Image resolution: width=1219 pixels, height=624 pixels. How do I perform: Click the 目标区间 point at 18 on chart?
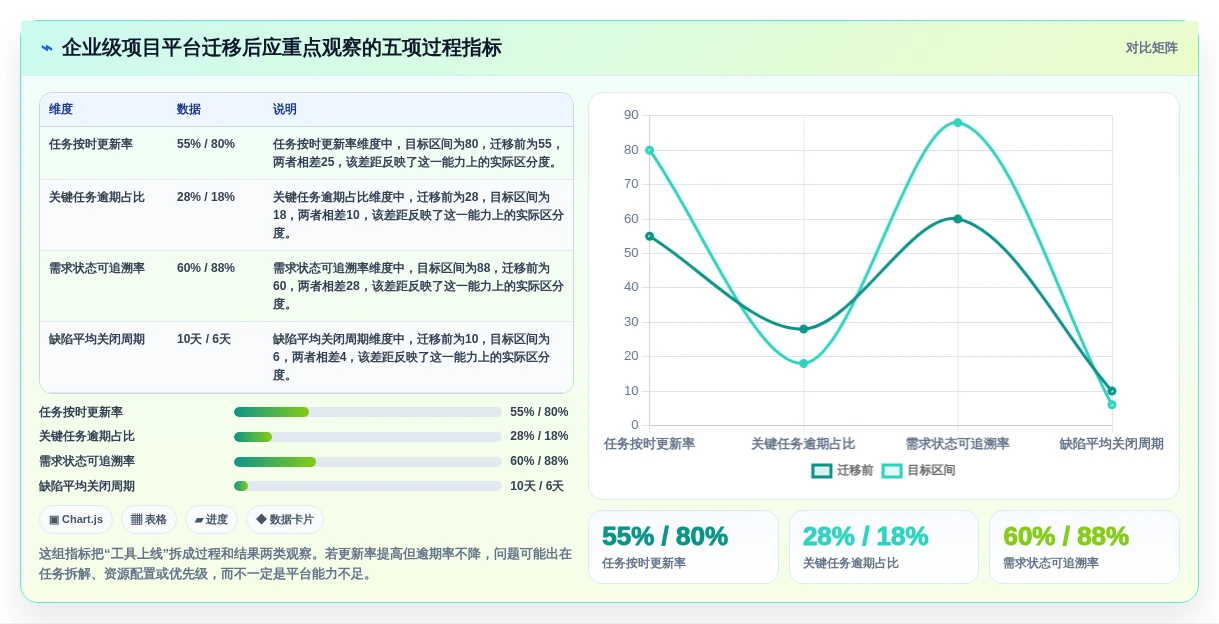[804, 364]
